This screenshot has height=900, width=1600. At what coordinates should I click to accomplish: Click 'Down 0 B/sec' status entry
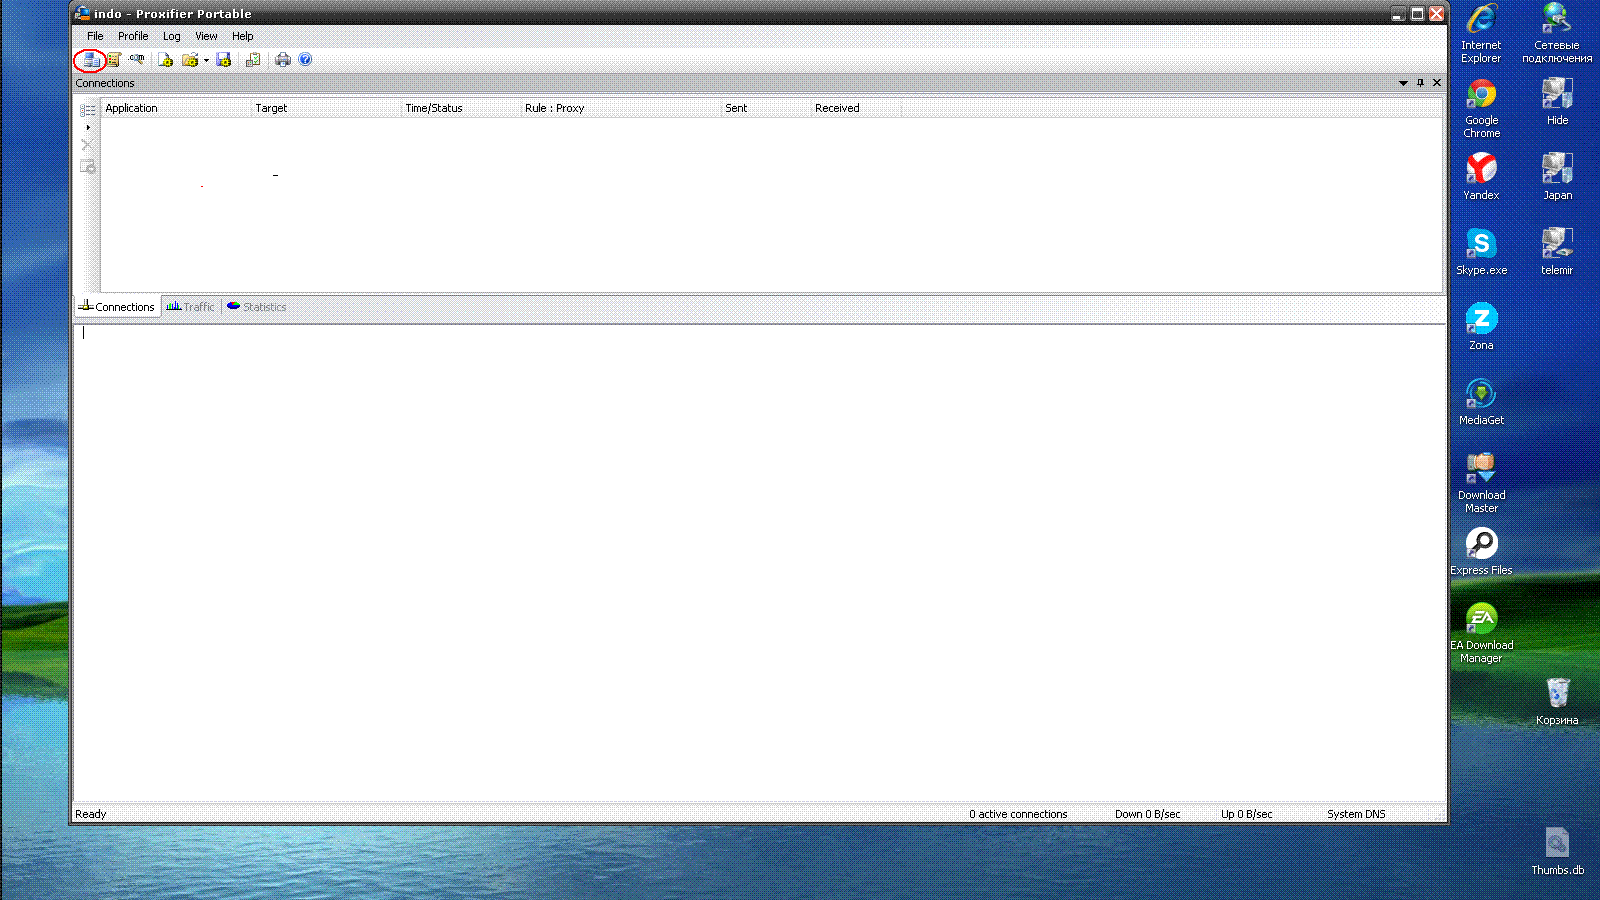[x=1148, y=814]
